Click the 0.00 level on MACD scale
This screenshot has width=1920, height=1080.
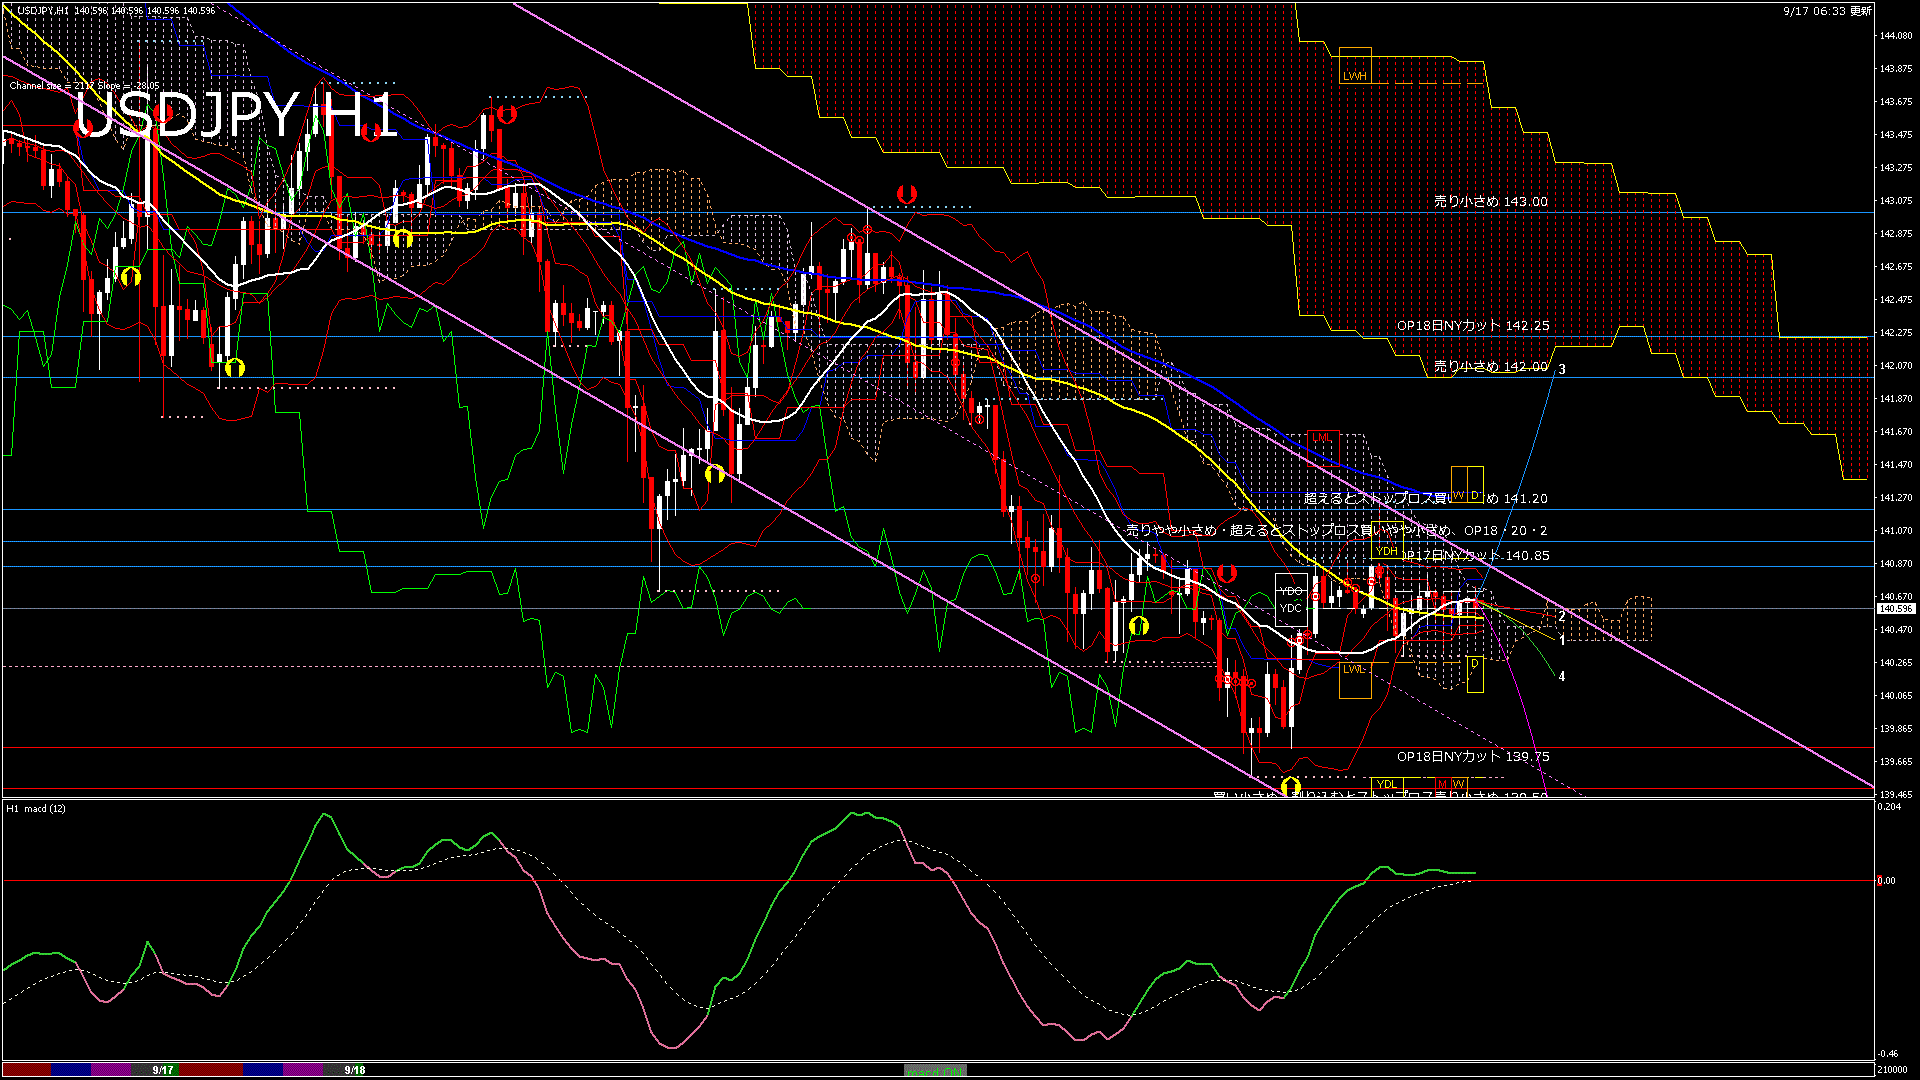1885,881
